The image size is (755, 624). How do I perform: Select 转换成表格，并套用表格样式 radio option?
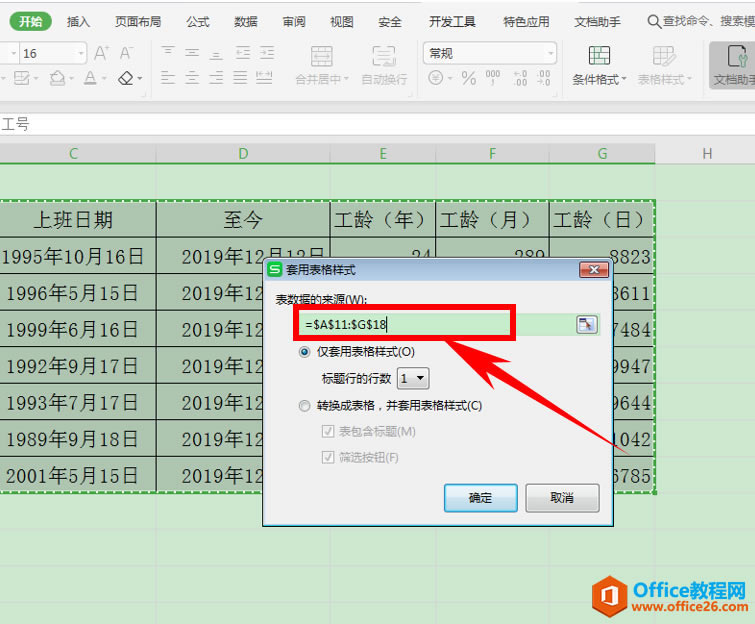point(304,406)
